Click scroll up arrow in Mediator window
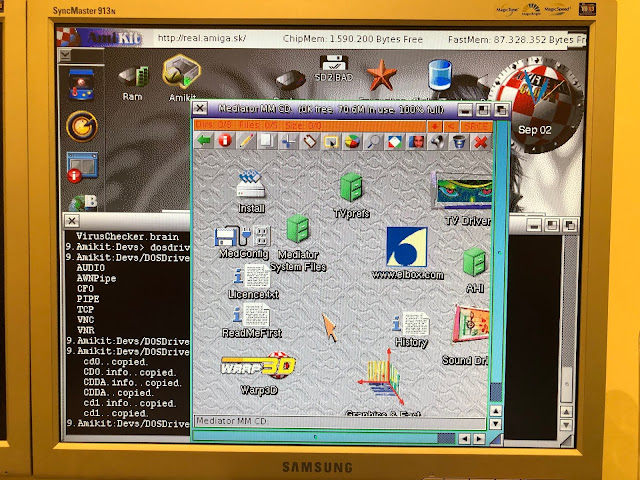The width and height of the screenshot is (640, 480). (495, 411)
